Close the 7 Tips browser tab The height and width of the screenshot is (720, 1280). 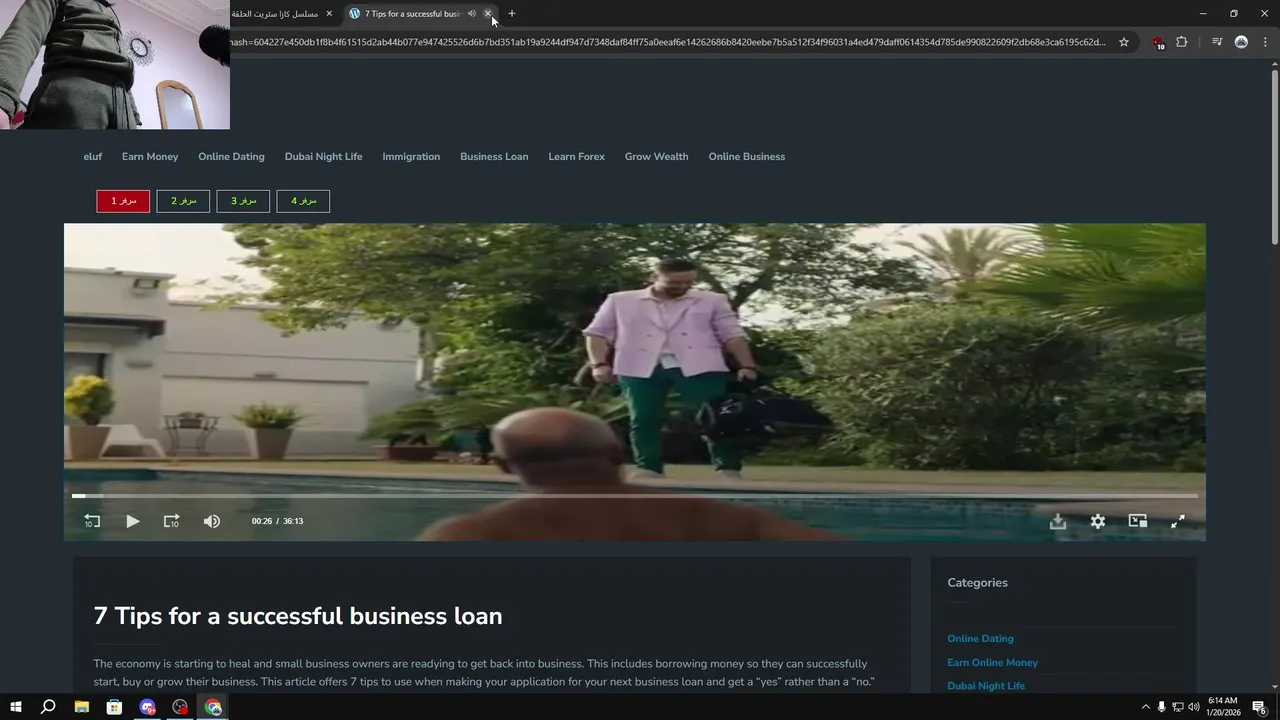[x=488, y=14]
